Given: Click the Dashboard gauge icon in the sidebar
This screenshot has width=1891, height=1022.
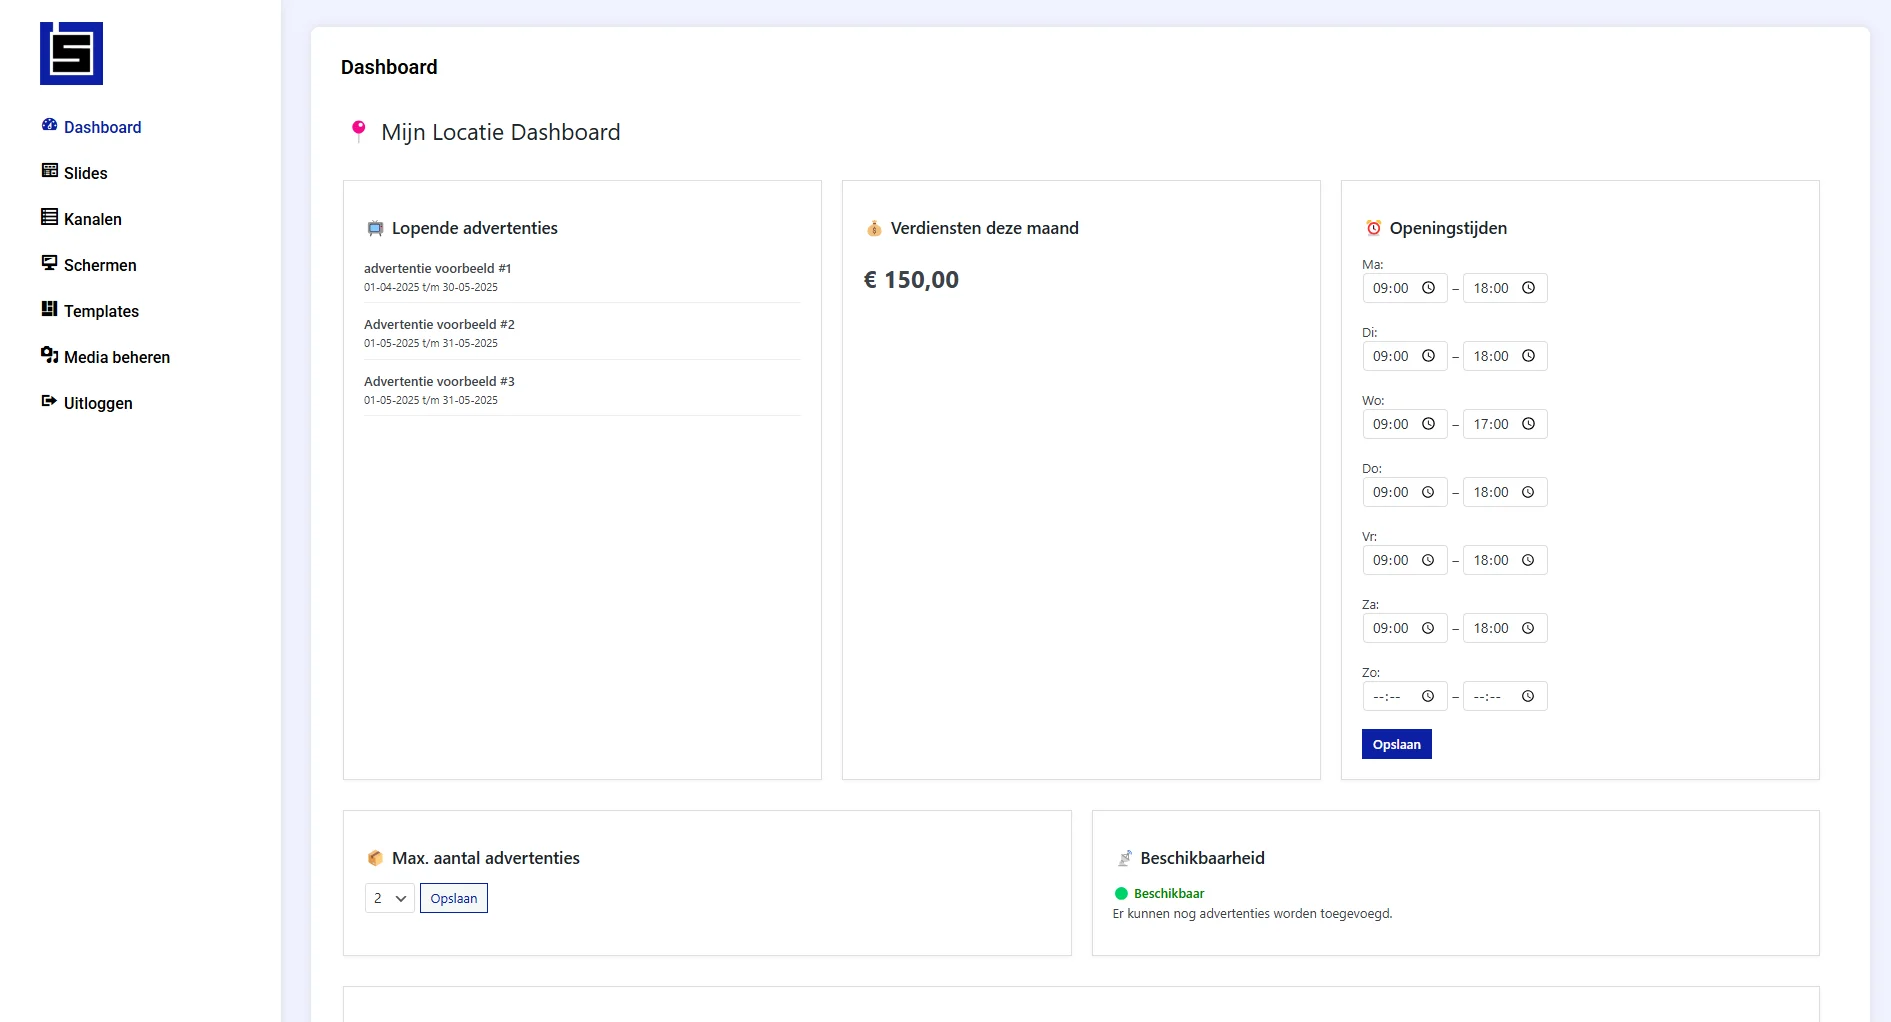Looking at the screenshot, I should 49,125.
